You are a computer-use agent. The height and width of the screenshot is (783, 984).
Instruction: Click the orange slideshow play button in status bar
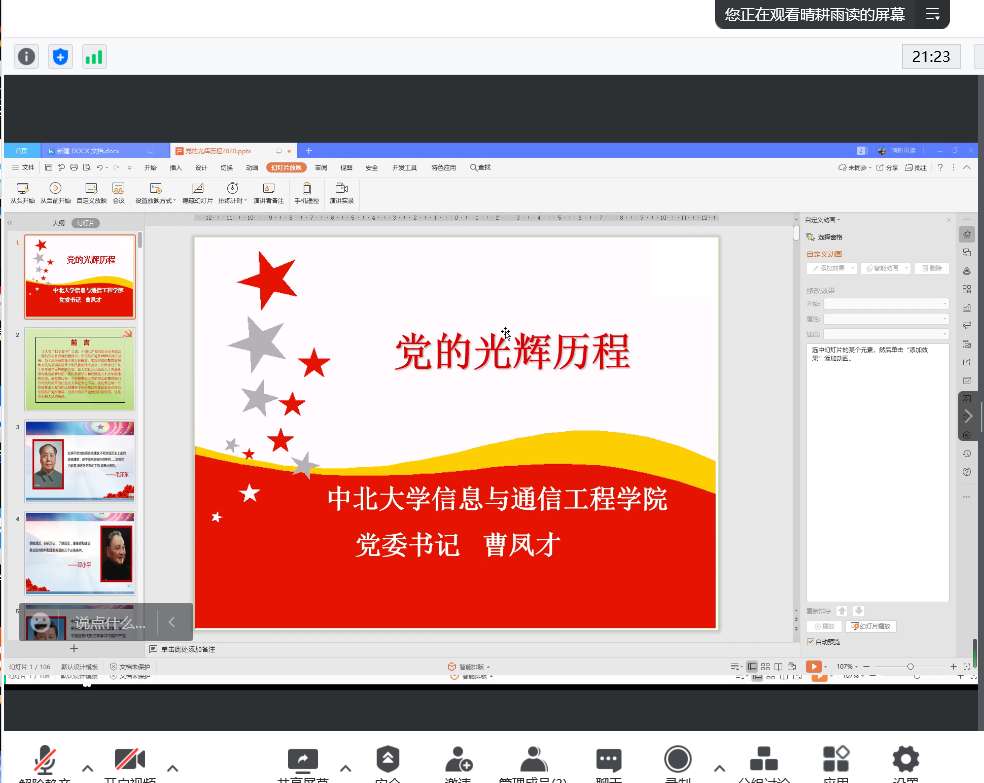814,666
